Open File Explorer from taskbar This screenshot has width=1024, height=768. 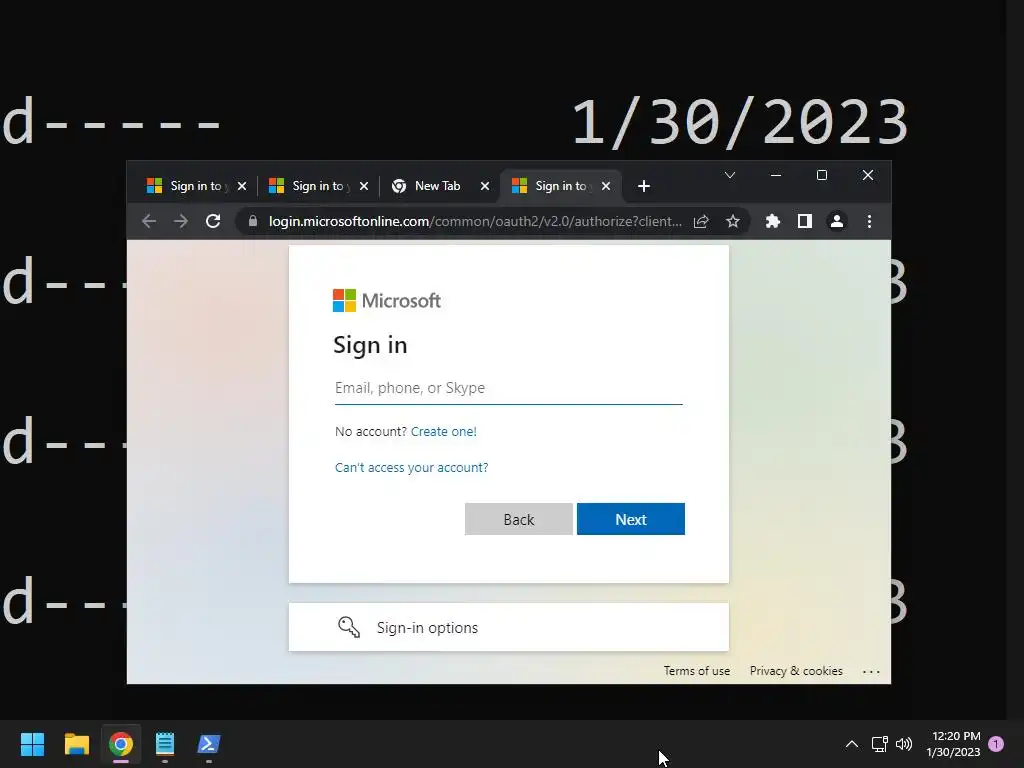pyautogui.click(x=76, y=744)
